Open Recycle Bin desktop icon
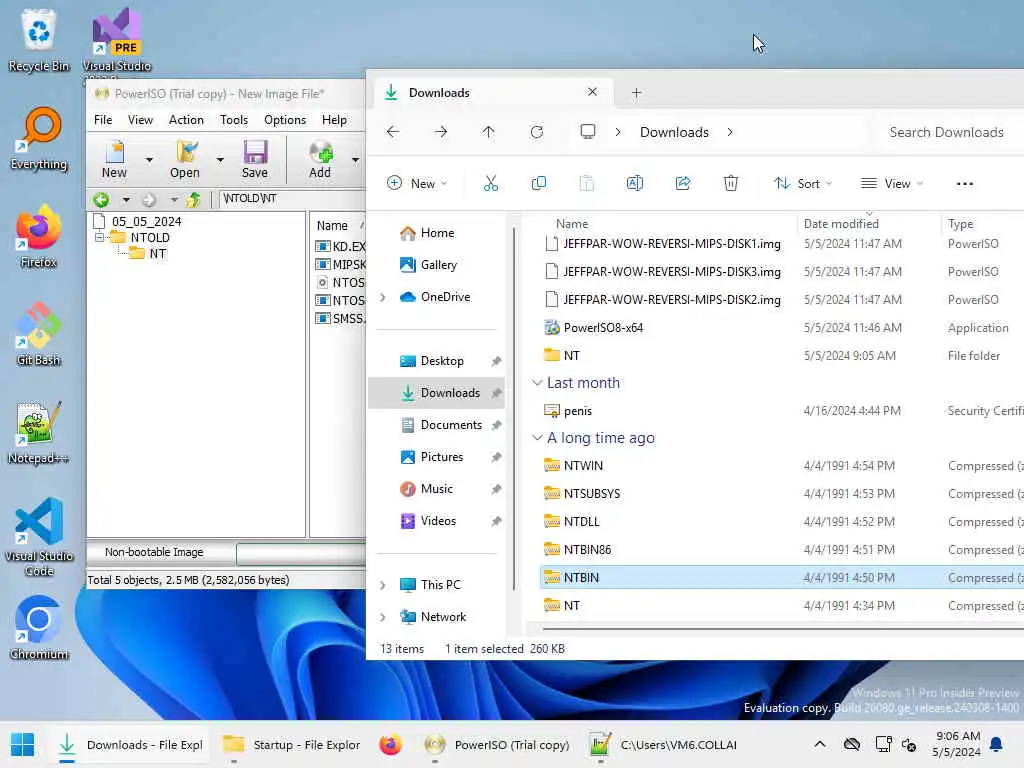The width and height of the screenshot is (1024, 768). coord(39,39)
